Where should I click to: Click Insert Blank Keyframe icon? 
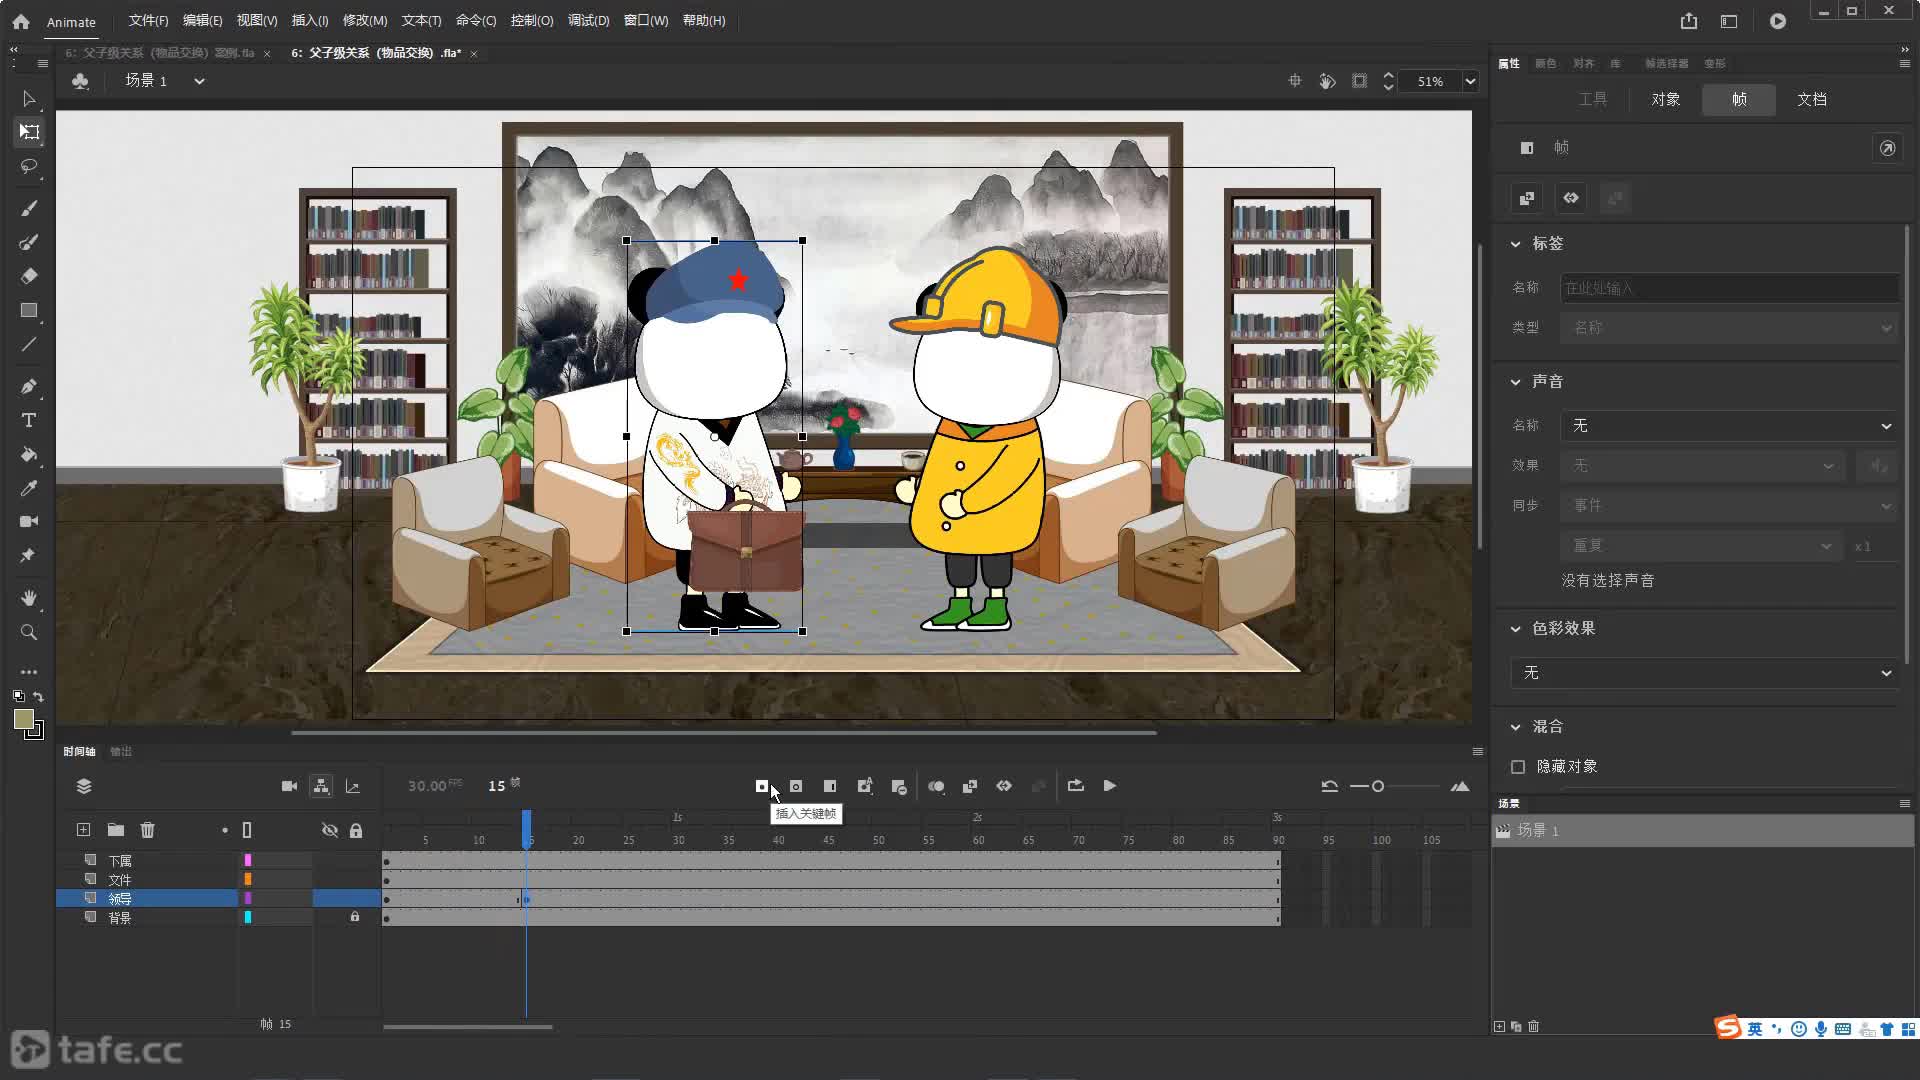[796, 786]
